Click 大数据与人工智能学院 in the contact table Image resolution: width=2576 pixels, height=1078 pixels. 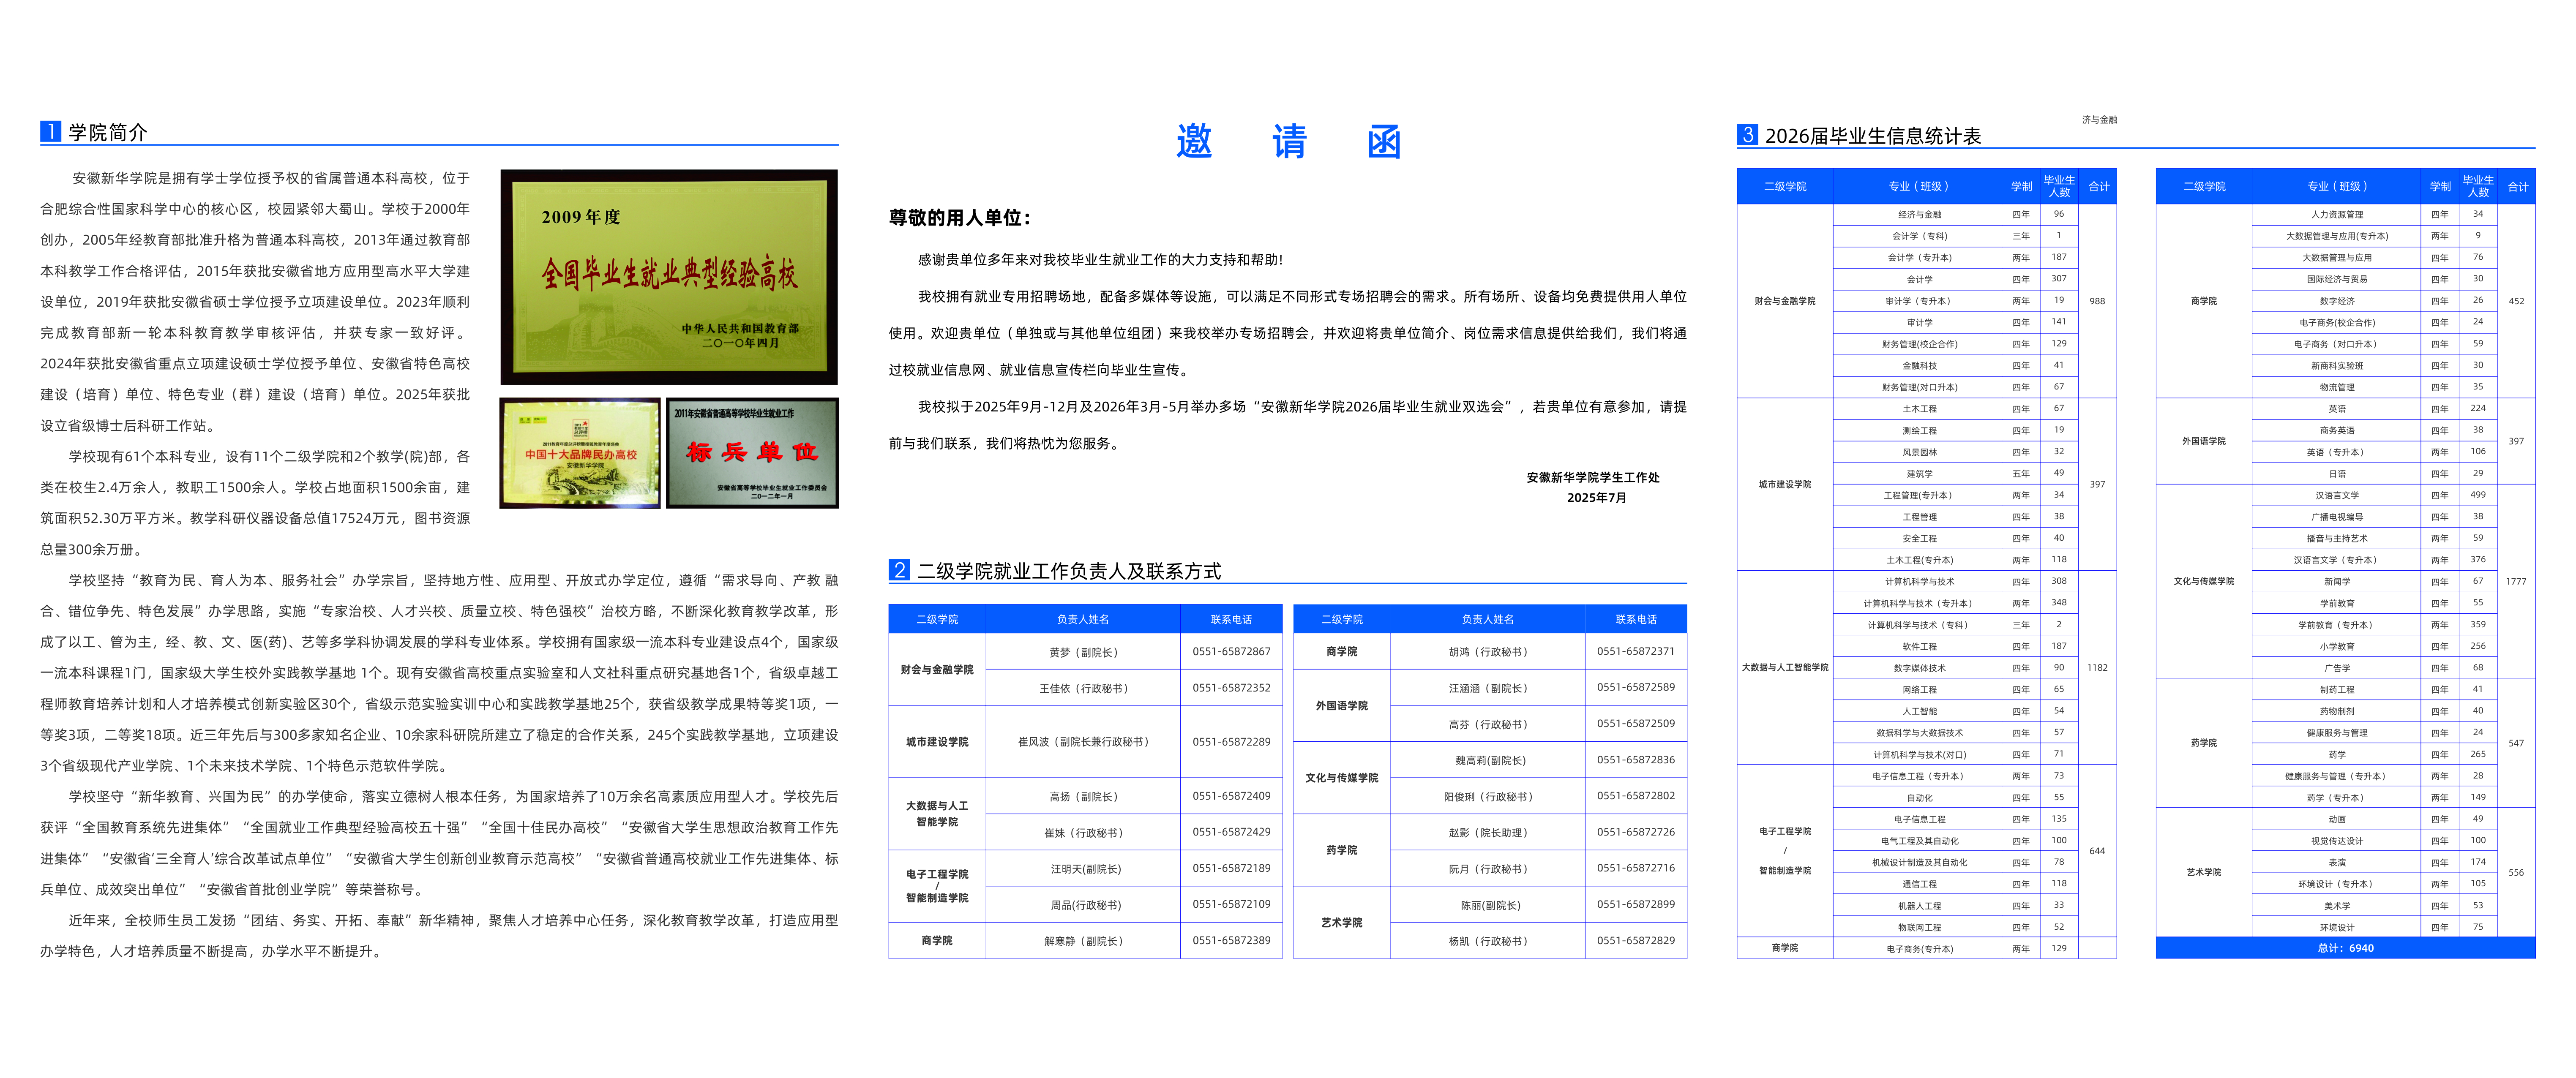click(x=937, y=814)
